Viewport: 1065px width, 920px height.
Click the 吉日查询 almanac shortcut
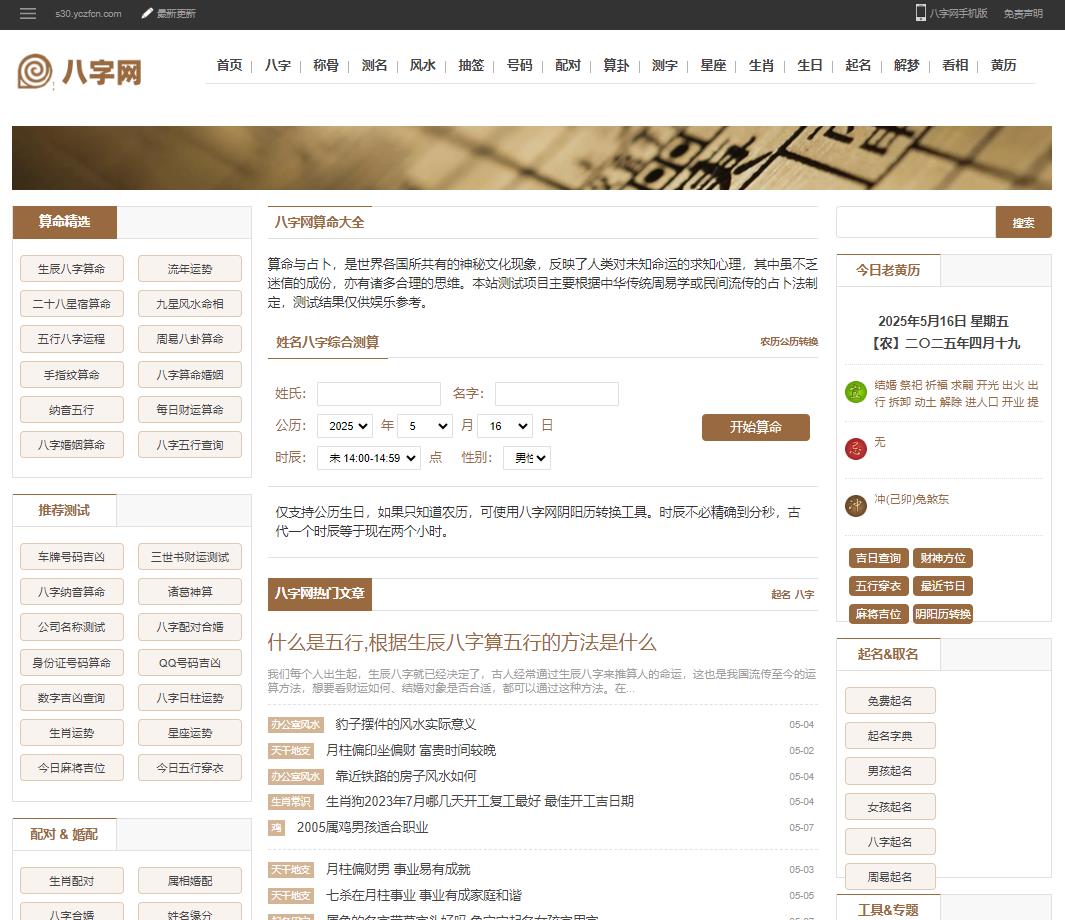click(x=878, y=558)
